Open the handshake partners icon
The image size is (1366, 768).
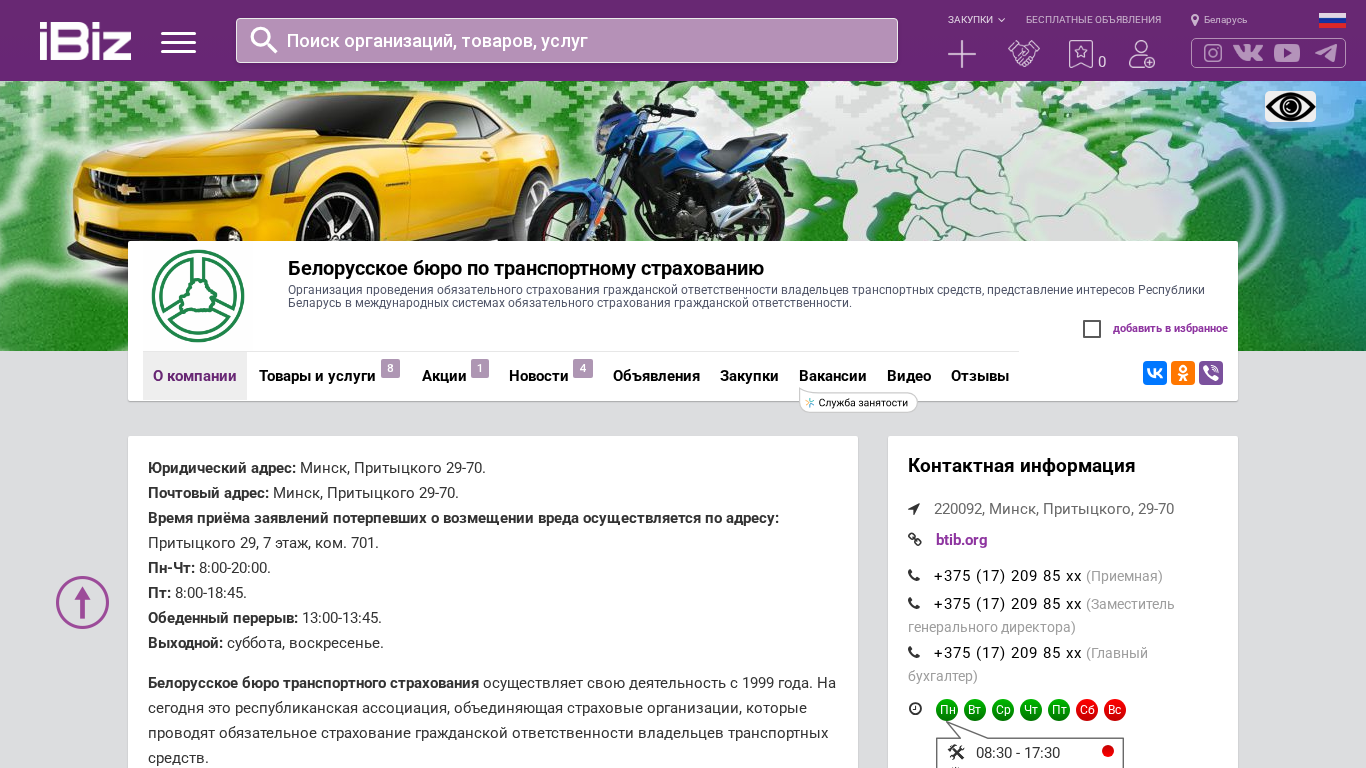coord(1023,54)
